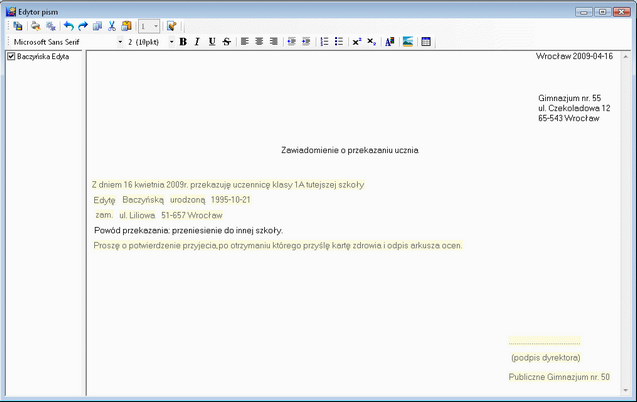Image resolution: width=637 pixels, height=402 pixels.
Task: Insert a numbered list
Action: coord(324,41)
